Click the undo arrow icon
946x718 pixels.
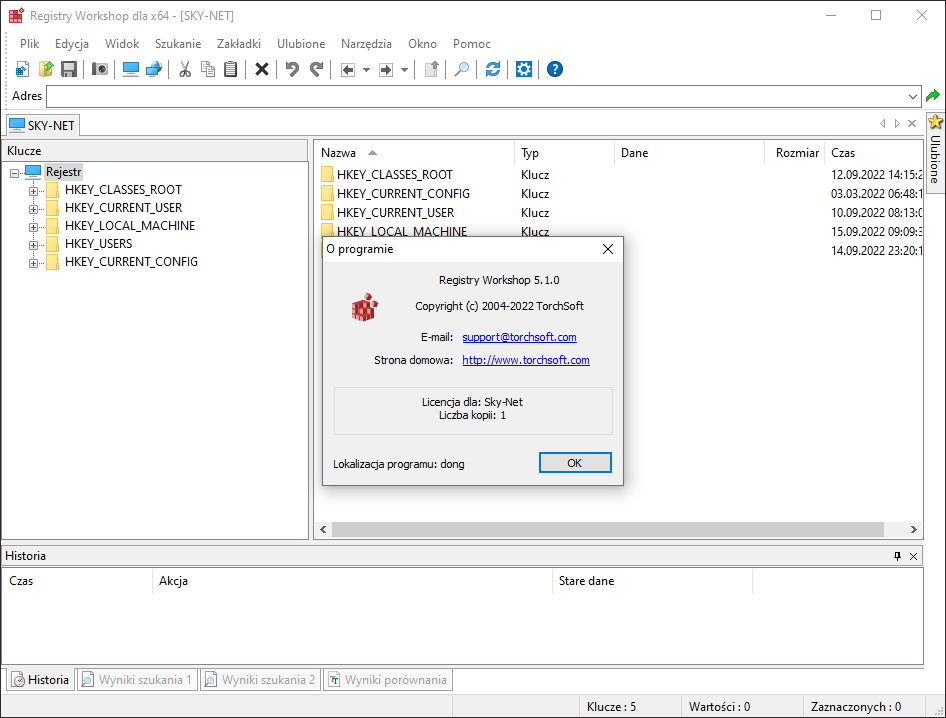[x=293, y=69]
